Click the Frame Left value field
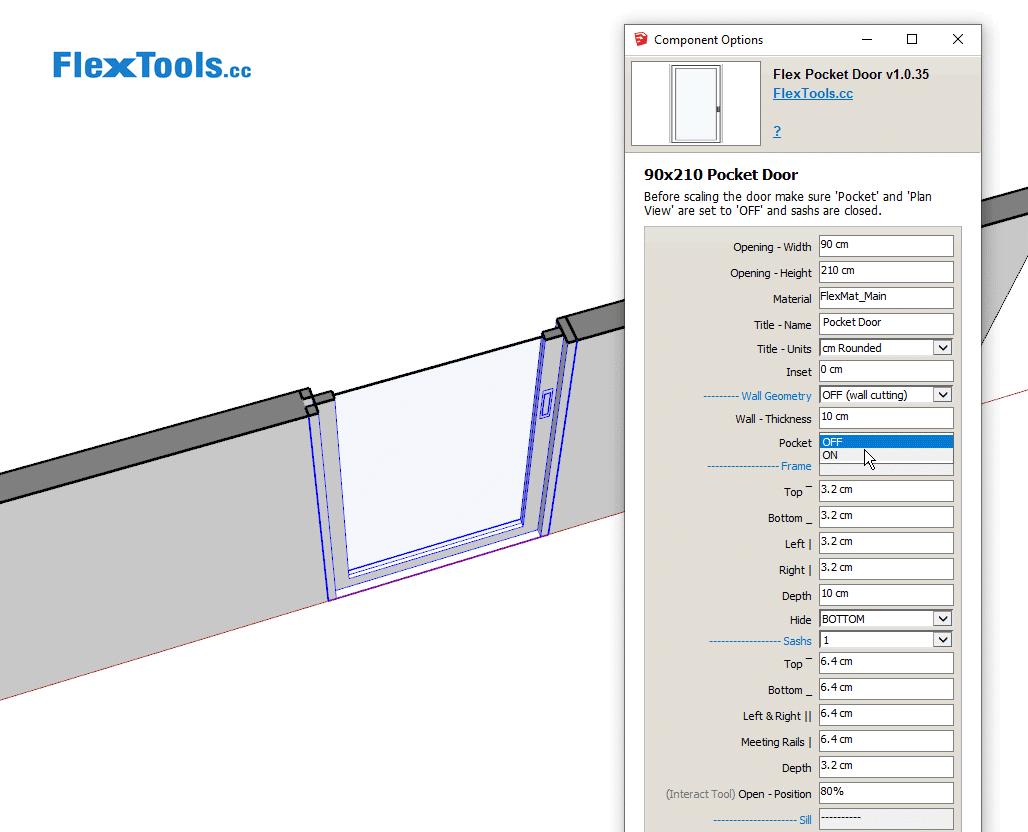Viewport: 1028px width, 832px height. coord(886,543)
